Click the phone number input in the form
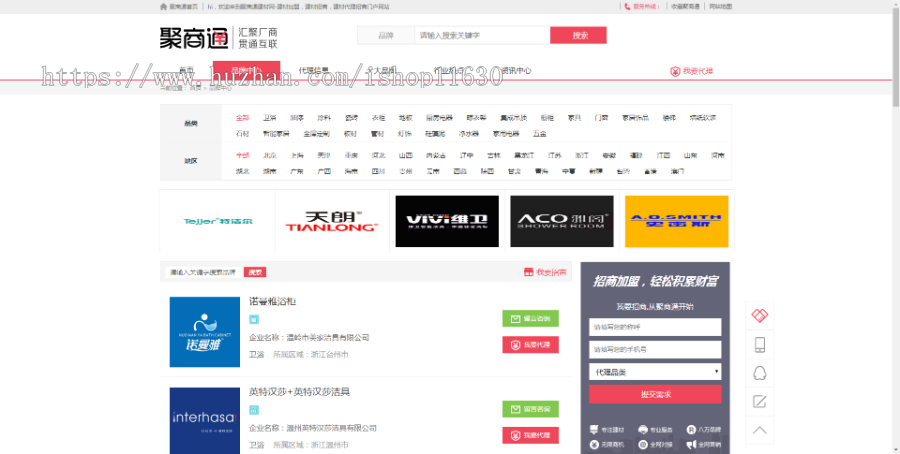Image resolution: width=900 pixels, height=454 pixels. 655,350
